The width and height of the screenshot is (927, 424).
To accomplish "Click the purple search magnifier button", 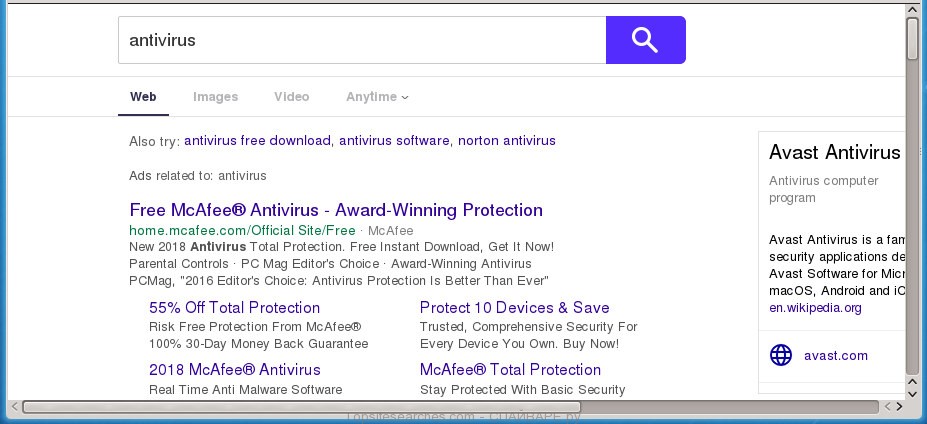I will click(646, 40).
